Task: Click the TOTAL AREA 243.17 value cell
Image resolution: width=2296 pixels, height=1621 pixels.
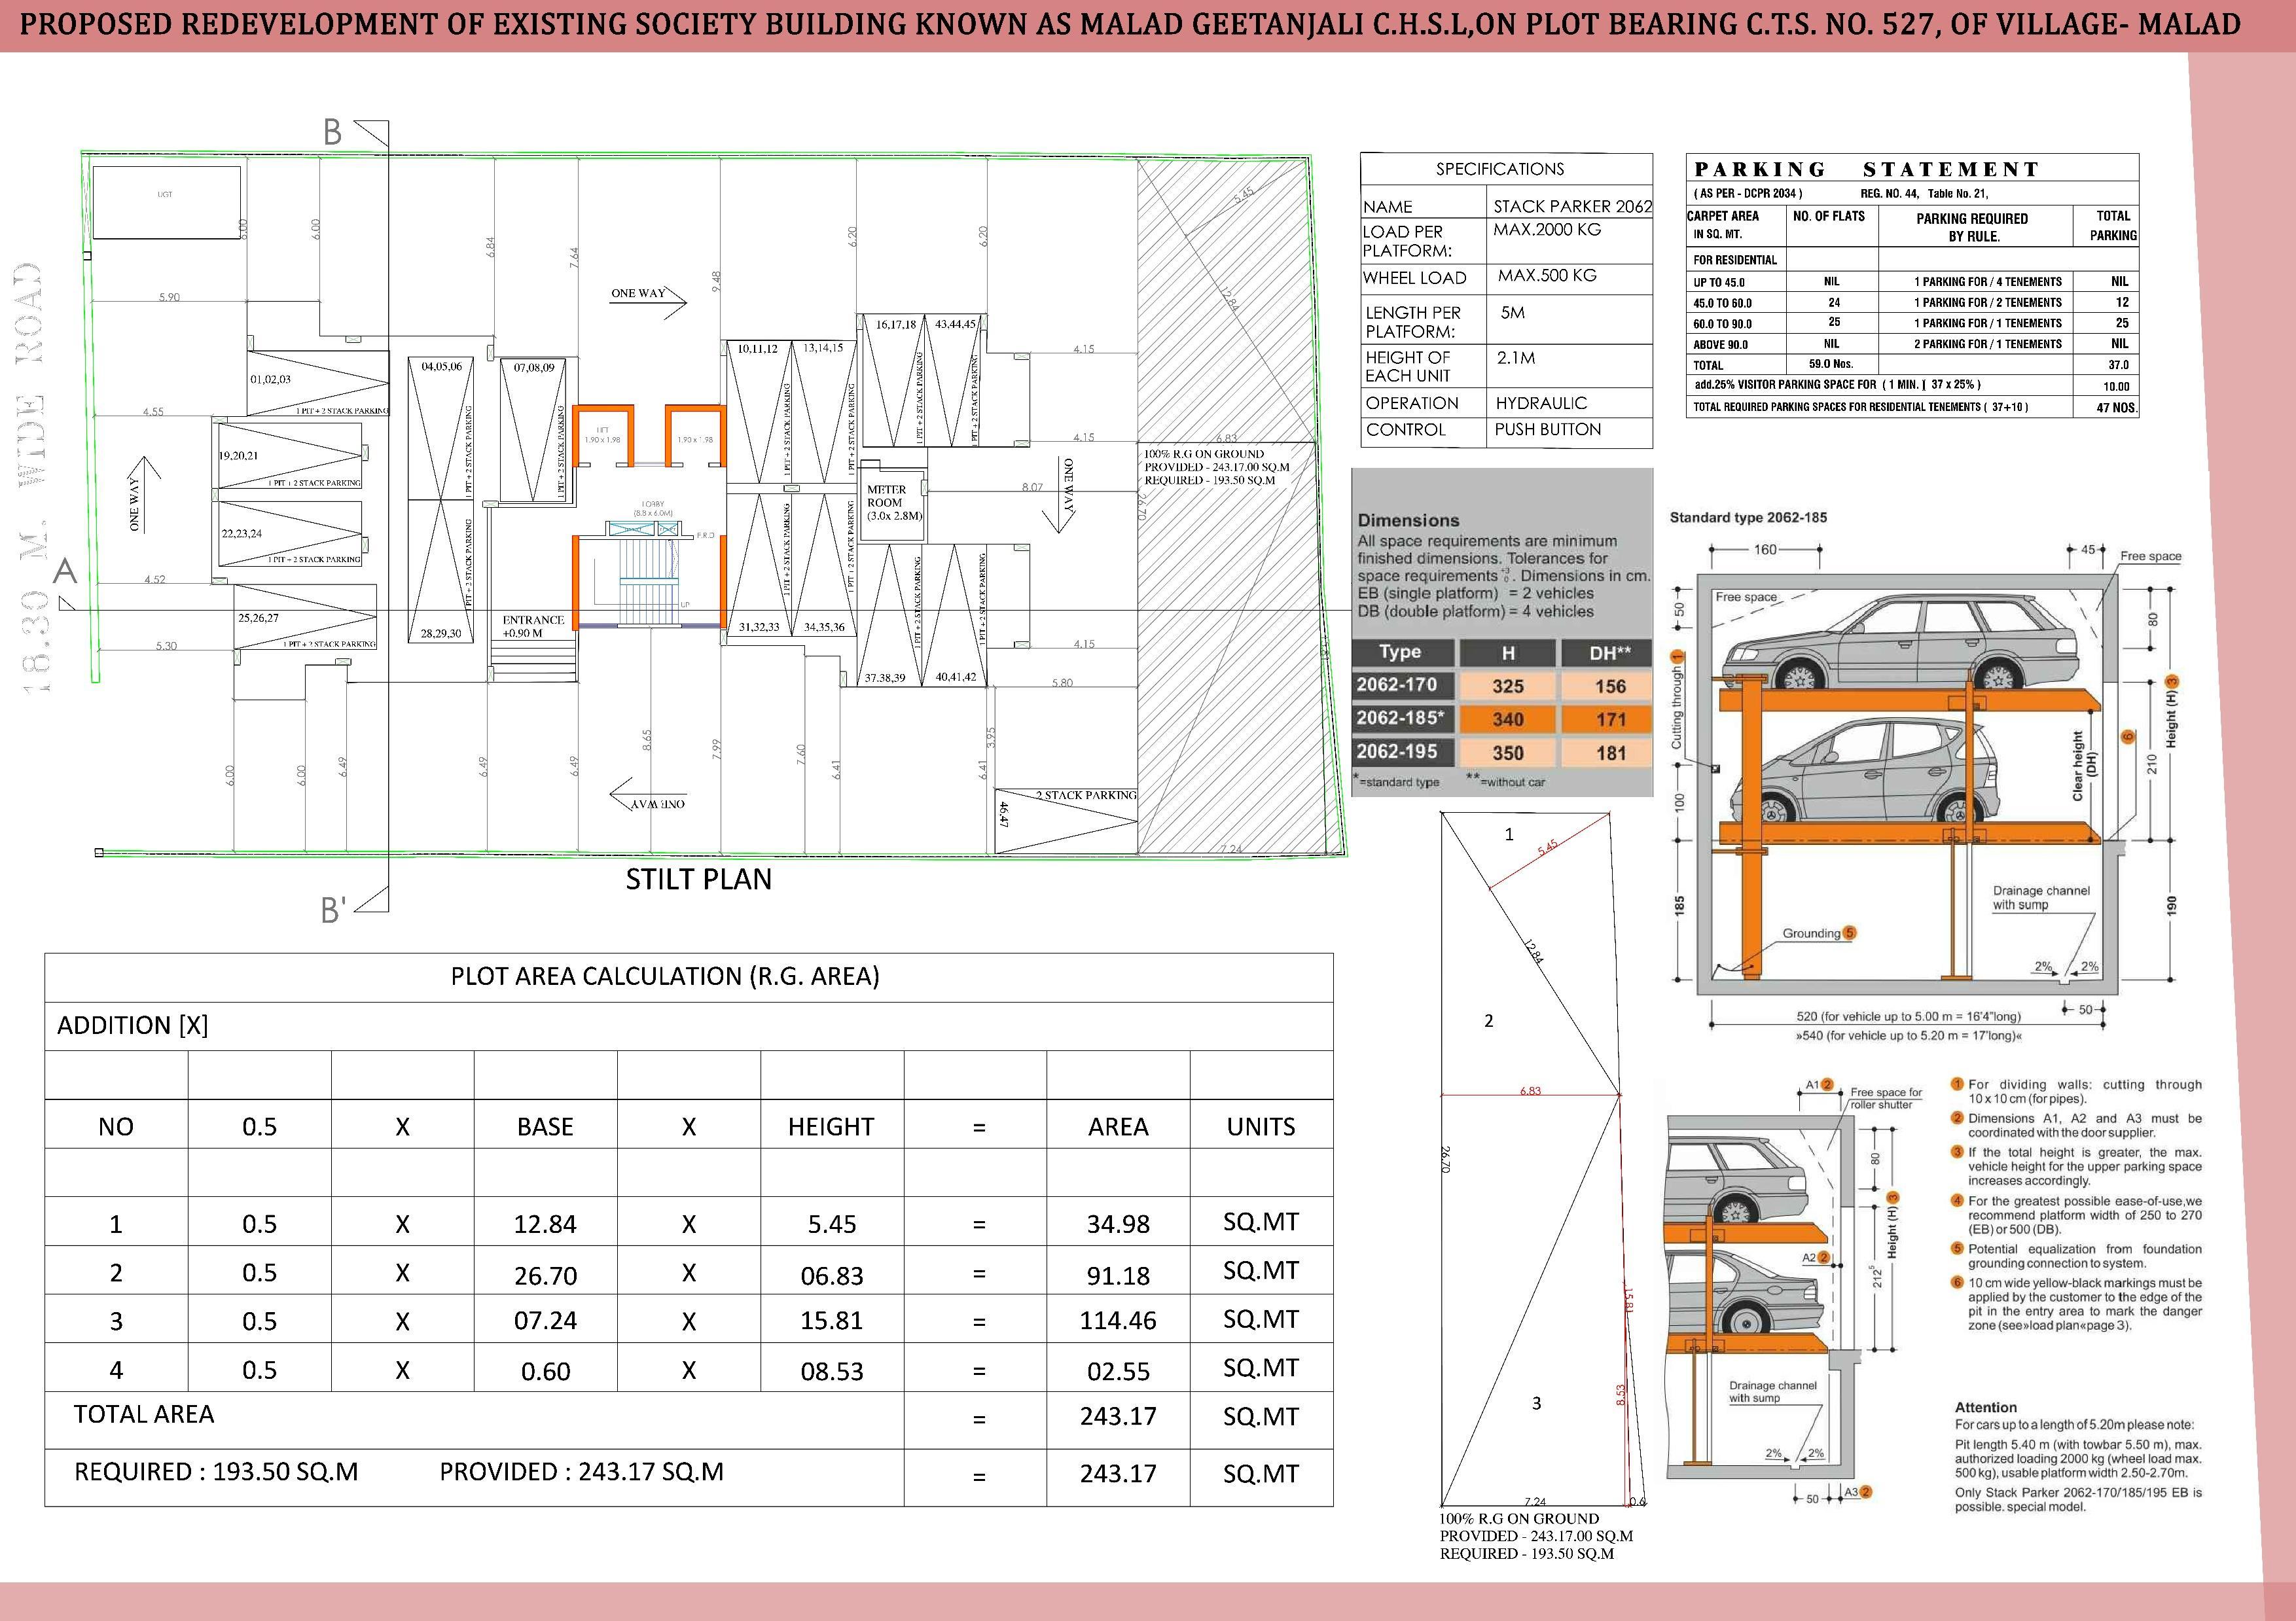Action: click(x=1117, y=1416)
